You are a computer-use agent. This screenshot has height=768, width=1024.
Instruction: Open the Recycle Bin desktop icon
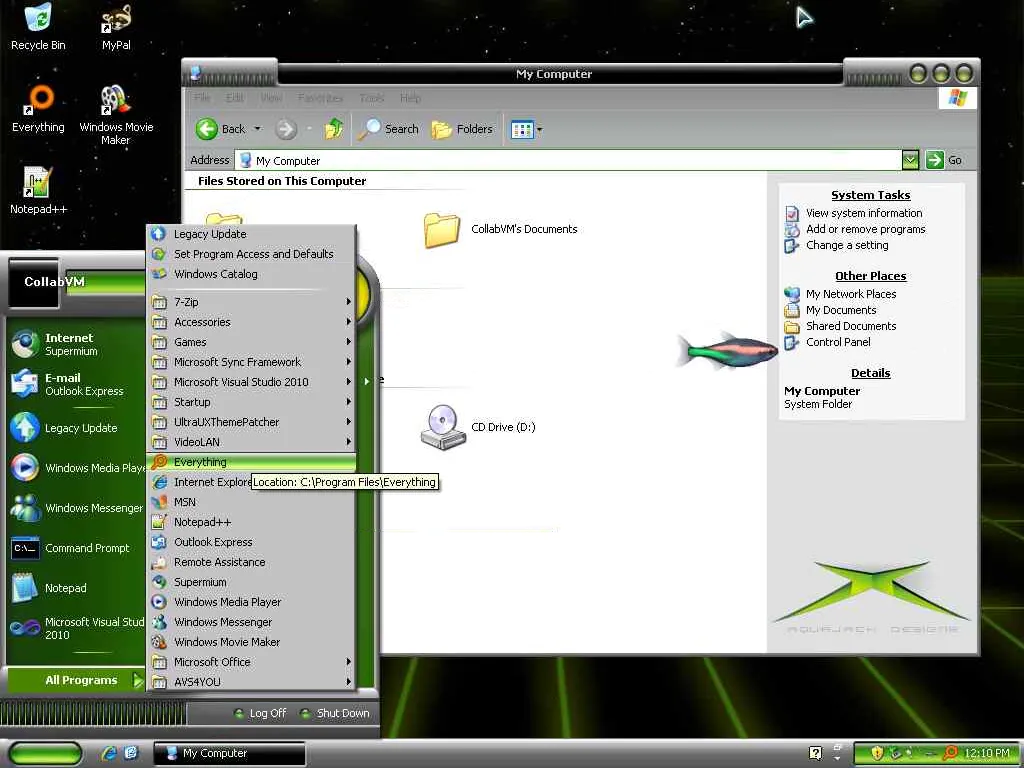[x=38, y=26]
